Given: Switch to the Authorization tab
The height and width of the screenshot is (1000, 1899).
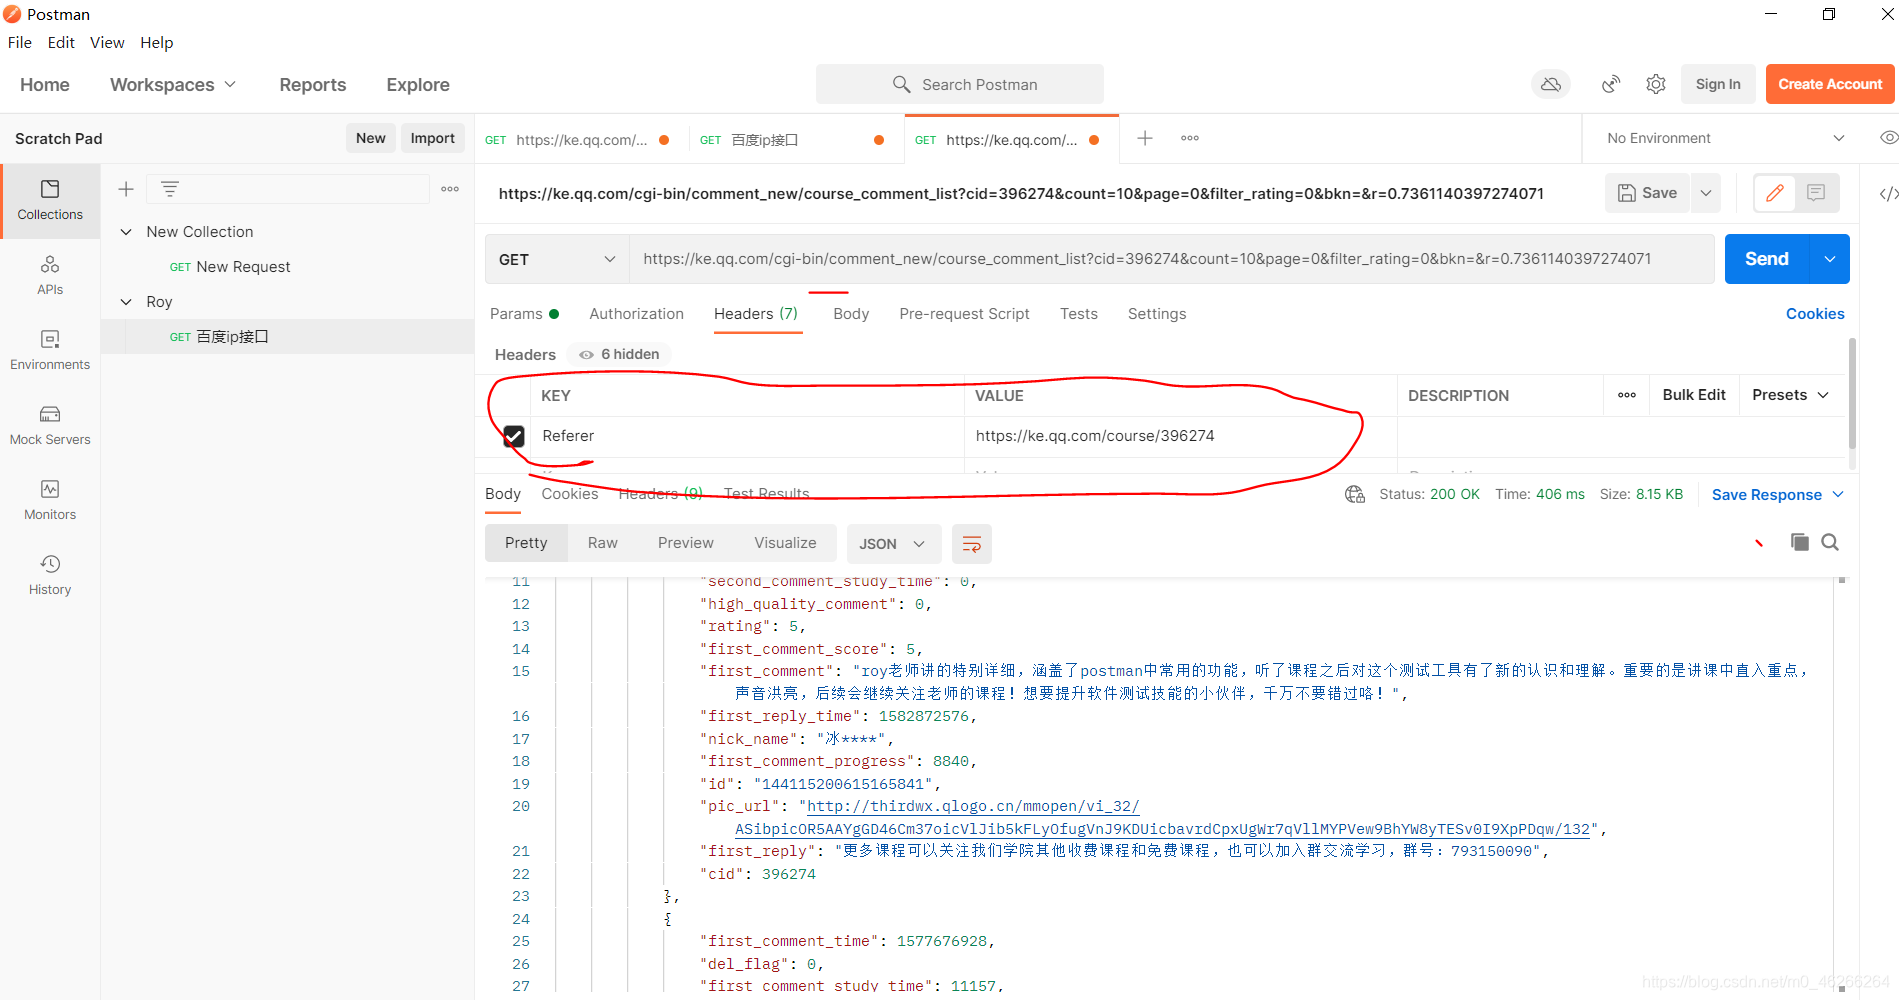Looking at the screenshot, I should coord(637,314).
